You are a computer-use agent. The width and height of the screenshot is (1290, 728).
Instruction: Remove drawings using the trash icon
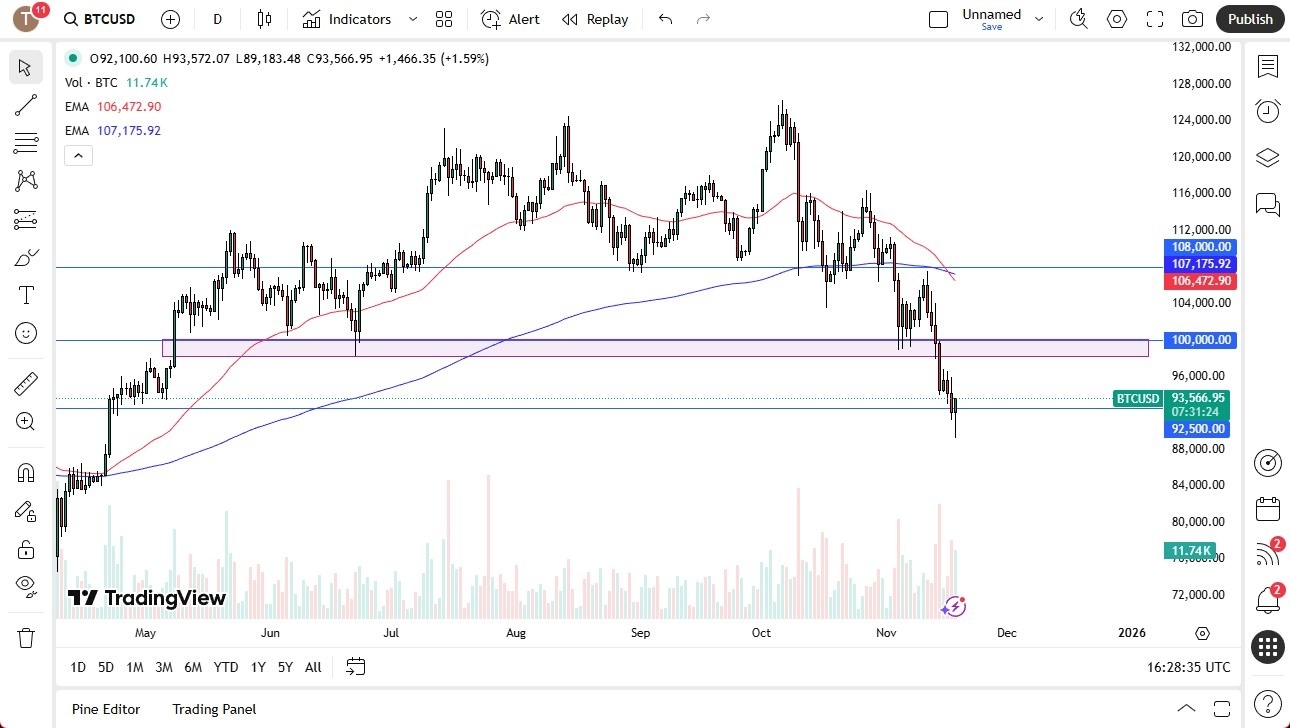point(26,636)
